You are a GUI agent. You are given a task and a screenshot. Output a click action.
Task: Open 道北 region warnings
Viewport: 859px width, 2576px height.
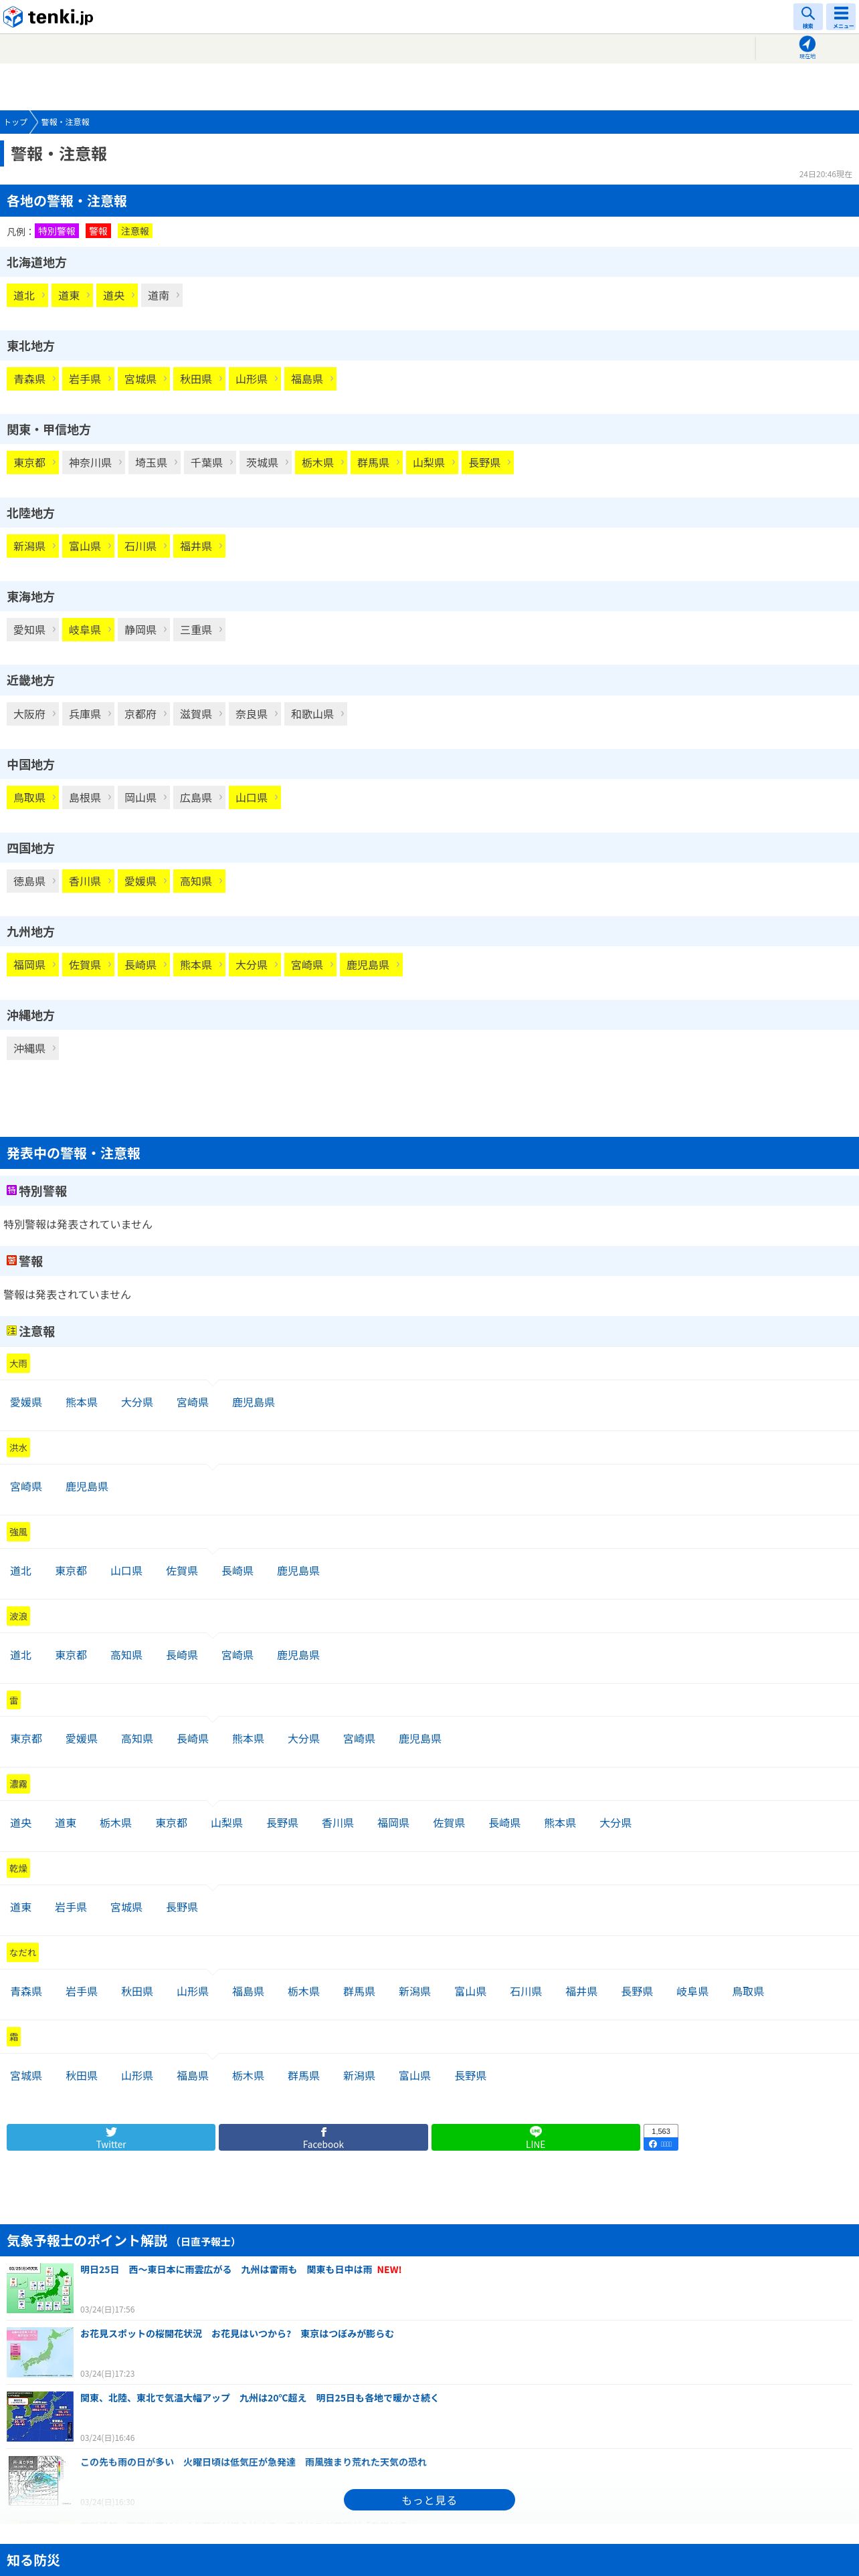(x=27, y=296)
